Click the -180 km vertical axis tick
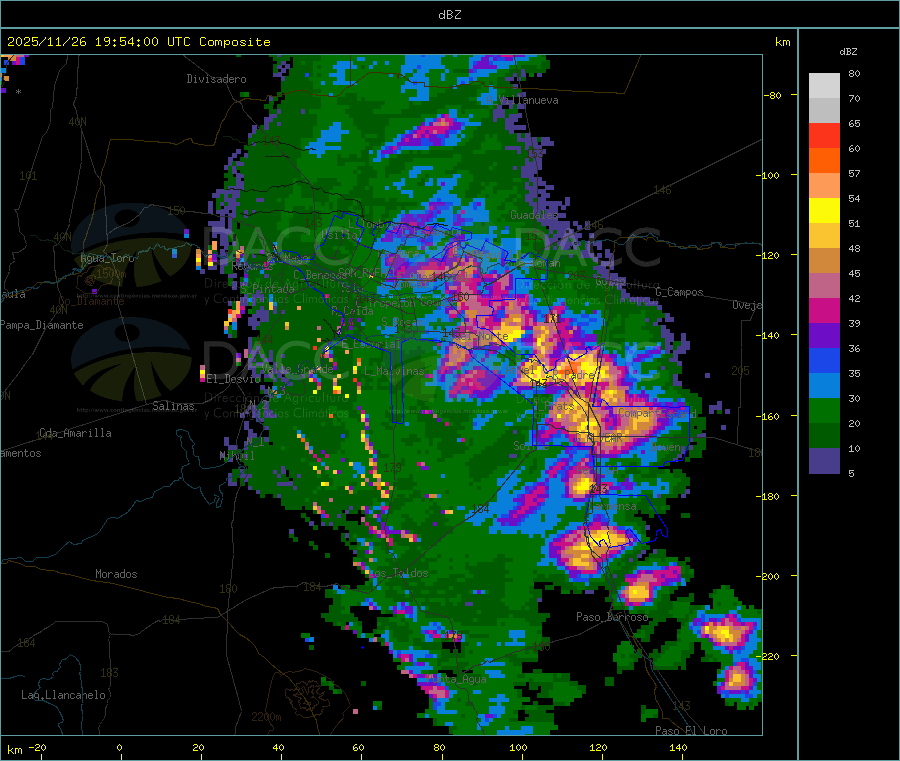 click(x=770, y=496)
